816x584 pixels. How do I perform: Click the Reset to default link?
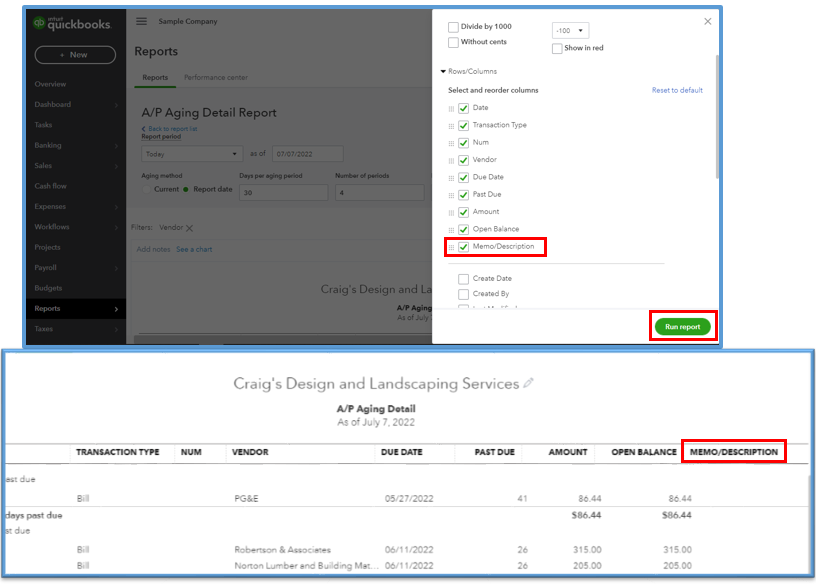tap(677, 90)
